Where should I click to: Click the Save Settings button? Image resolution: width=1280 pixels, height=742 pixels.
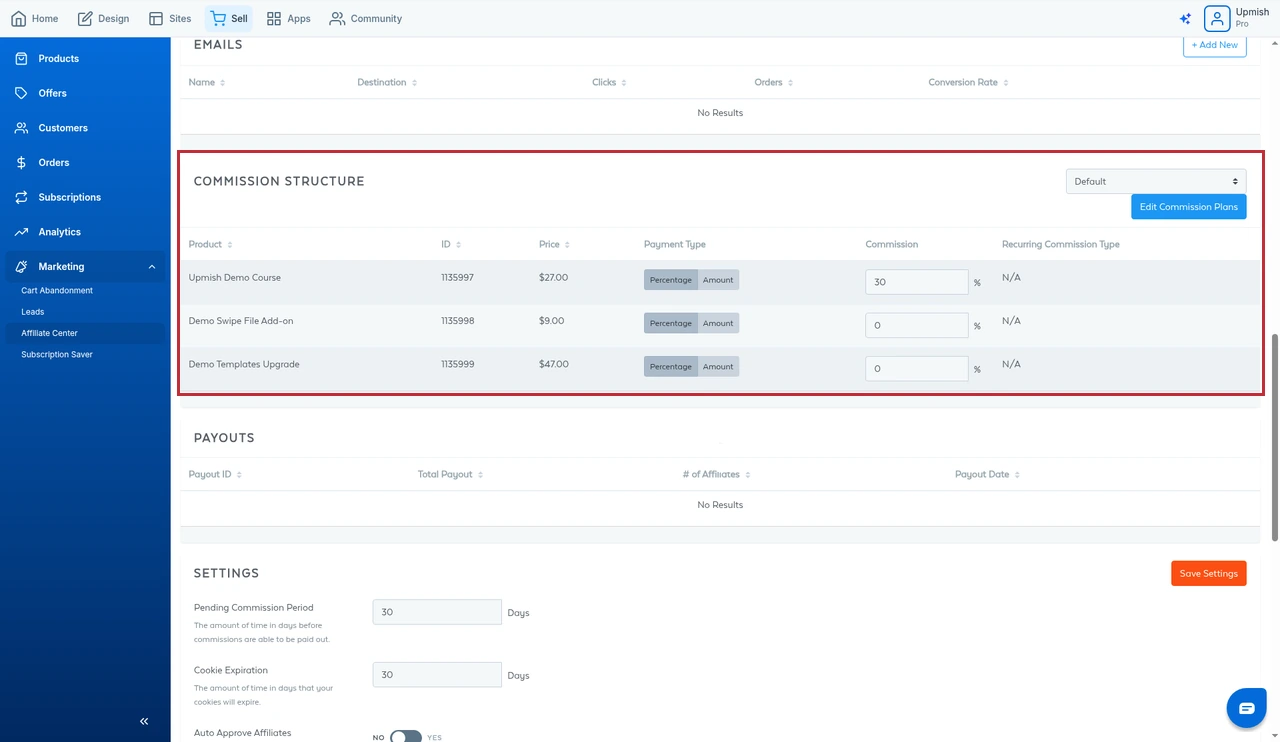1208,573
